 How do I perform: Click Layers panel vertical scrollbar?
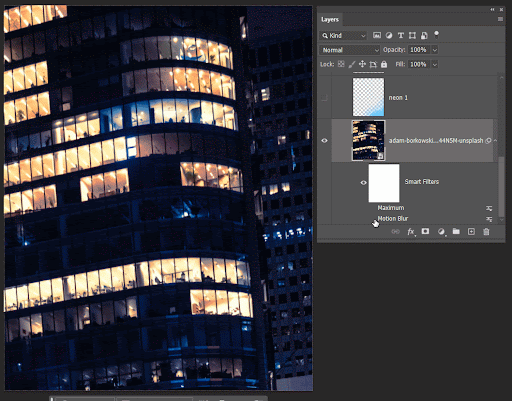click(501, 187)
